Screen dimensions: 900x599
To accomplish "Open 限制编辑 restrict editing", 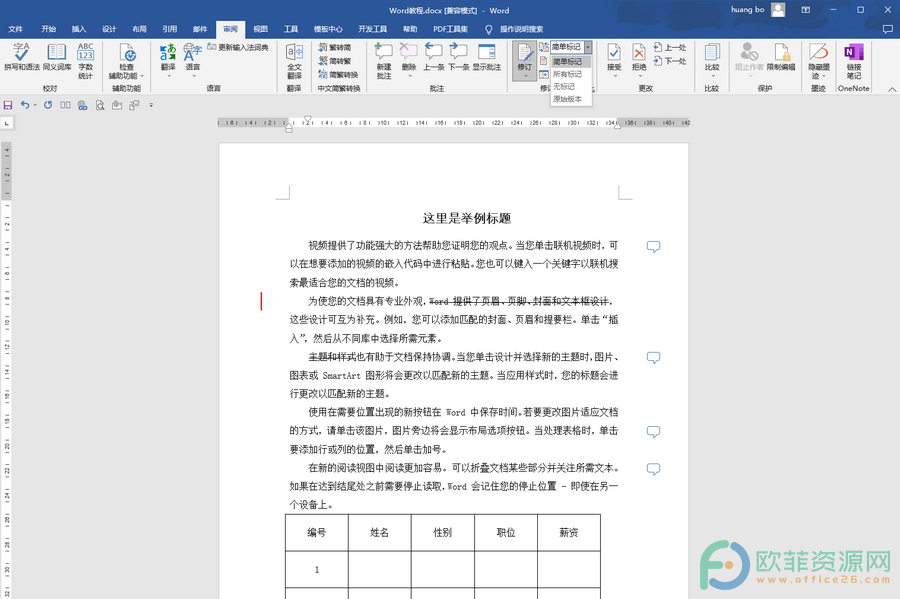I will [781, 57].
